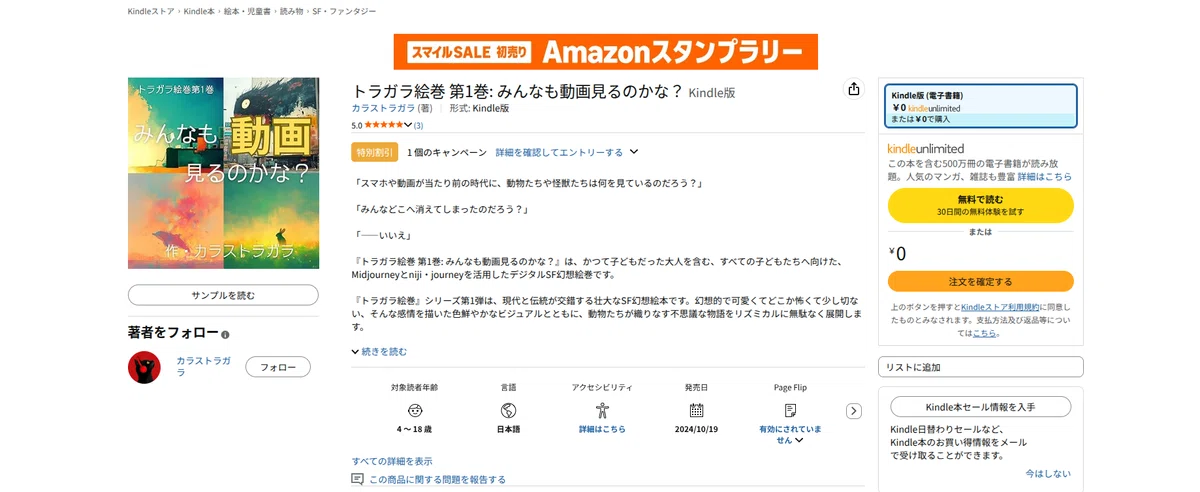Click the Page Flip document icon
This screenshot has height=492, width=1200.
(790, 410)
